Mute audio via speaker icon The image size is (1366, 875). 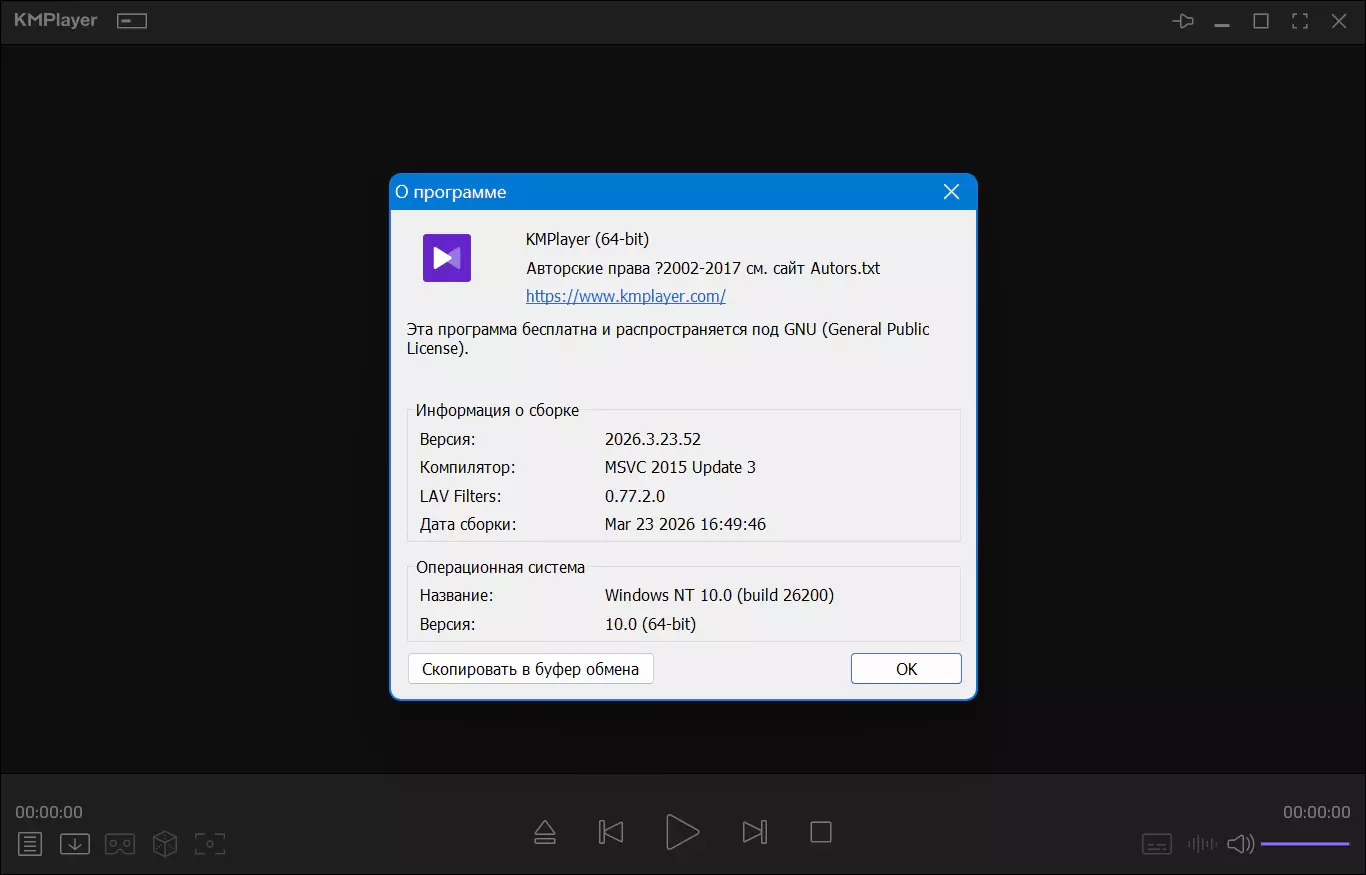pos(1240,844)
